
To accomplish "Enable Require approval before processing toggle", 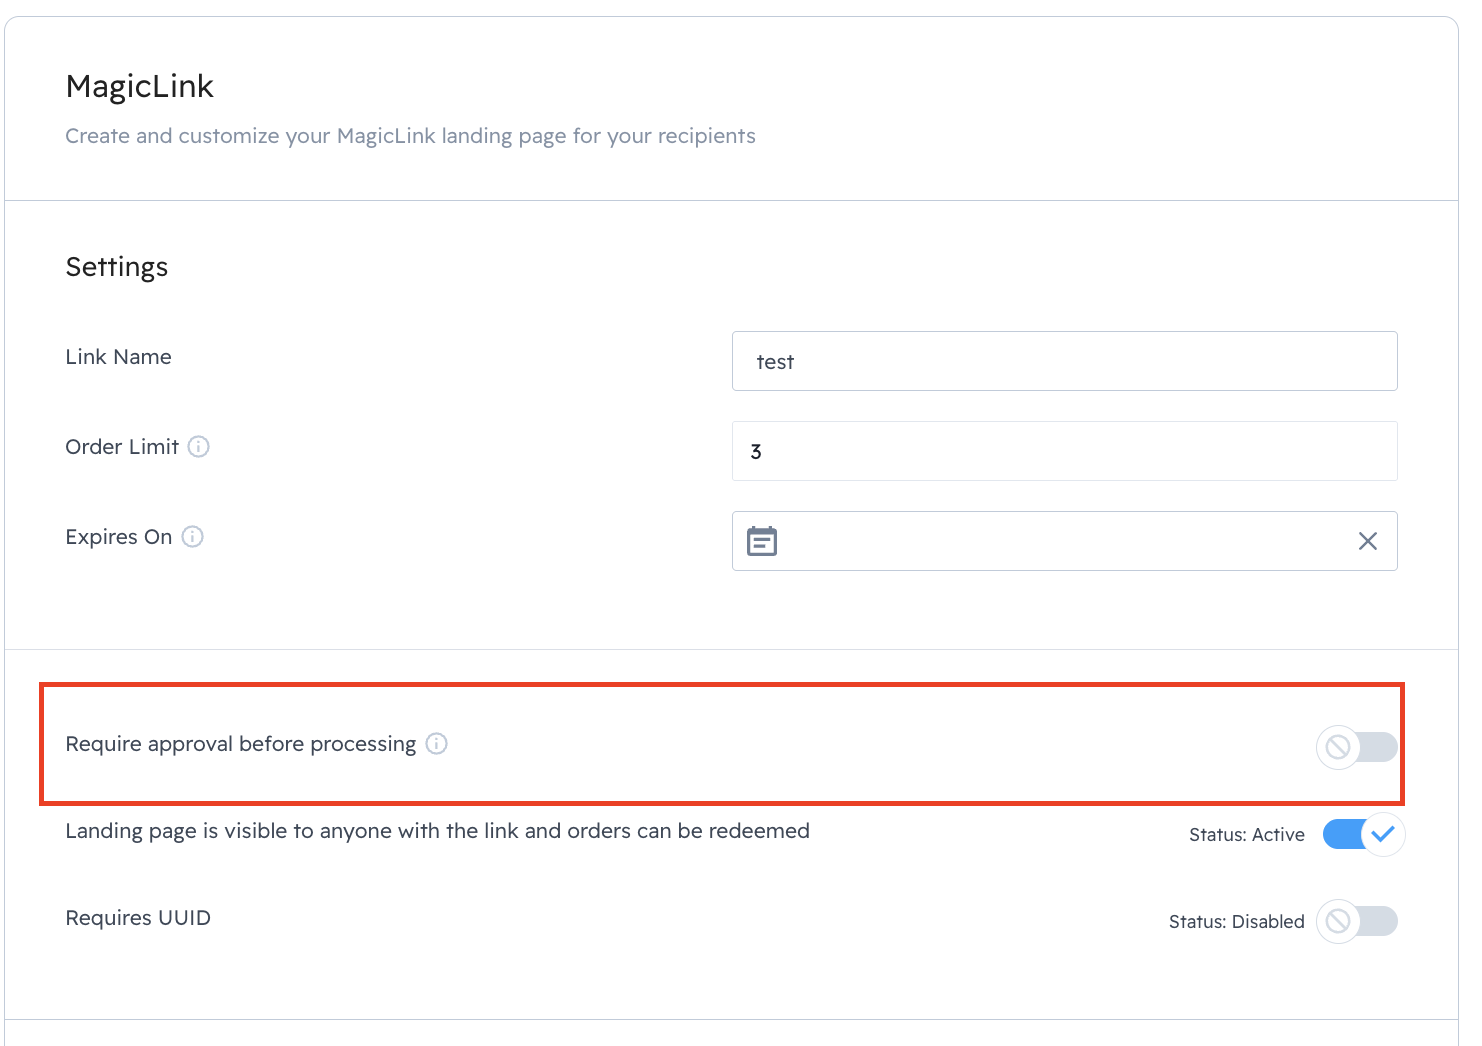I will tap(1357, 747).
